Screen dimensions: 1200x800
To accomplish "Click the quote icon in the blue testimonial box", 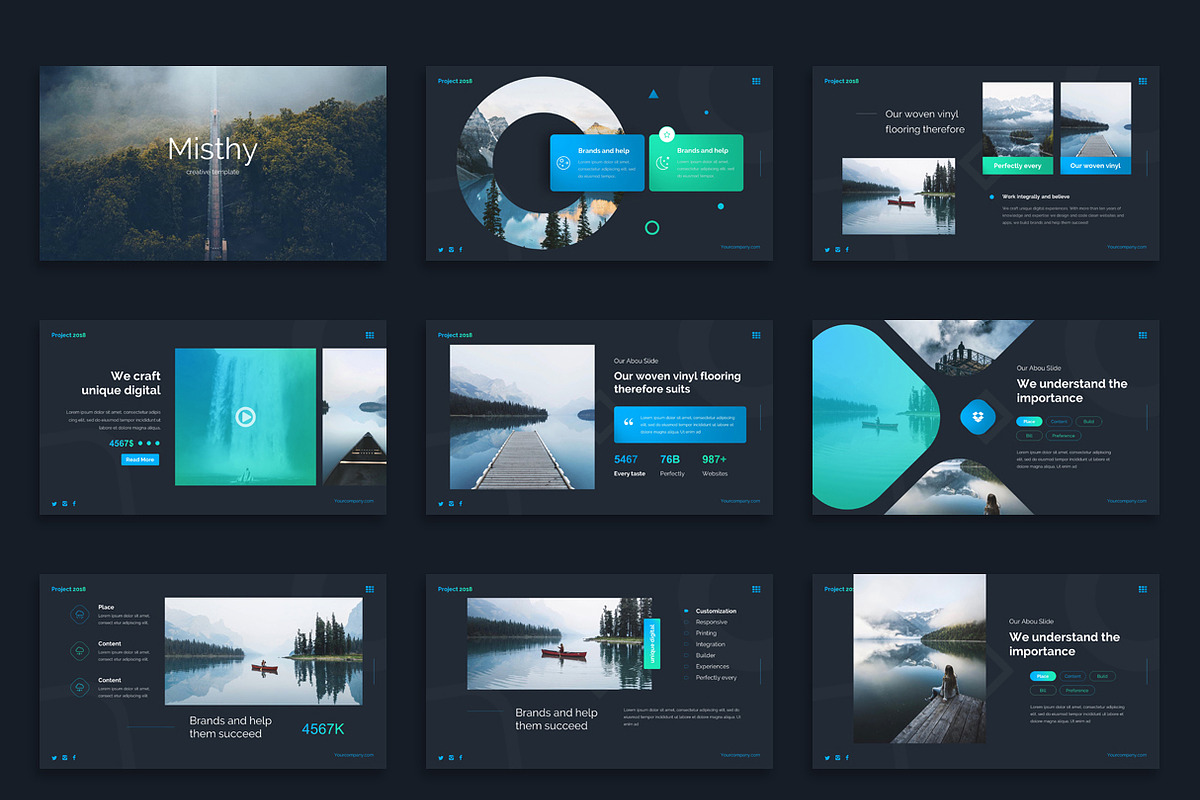I will (628, 424).
